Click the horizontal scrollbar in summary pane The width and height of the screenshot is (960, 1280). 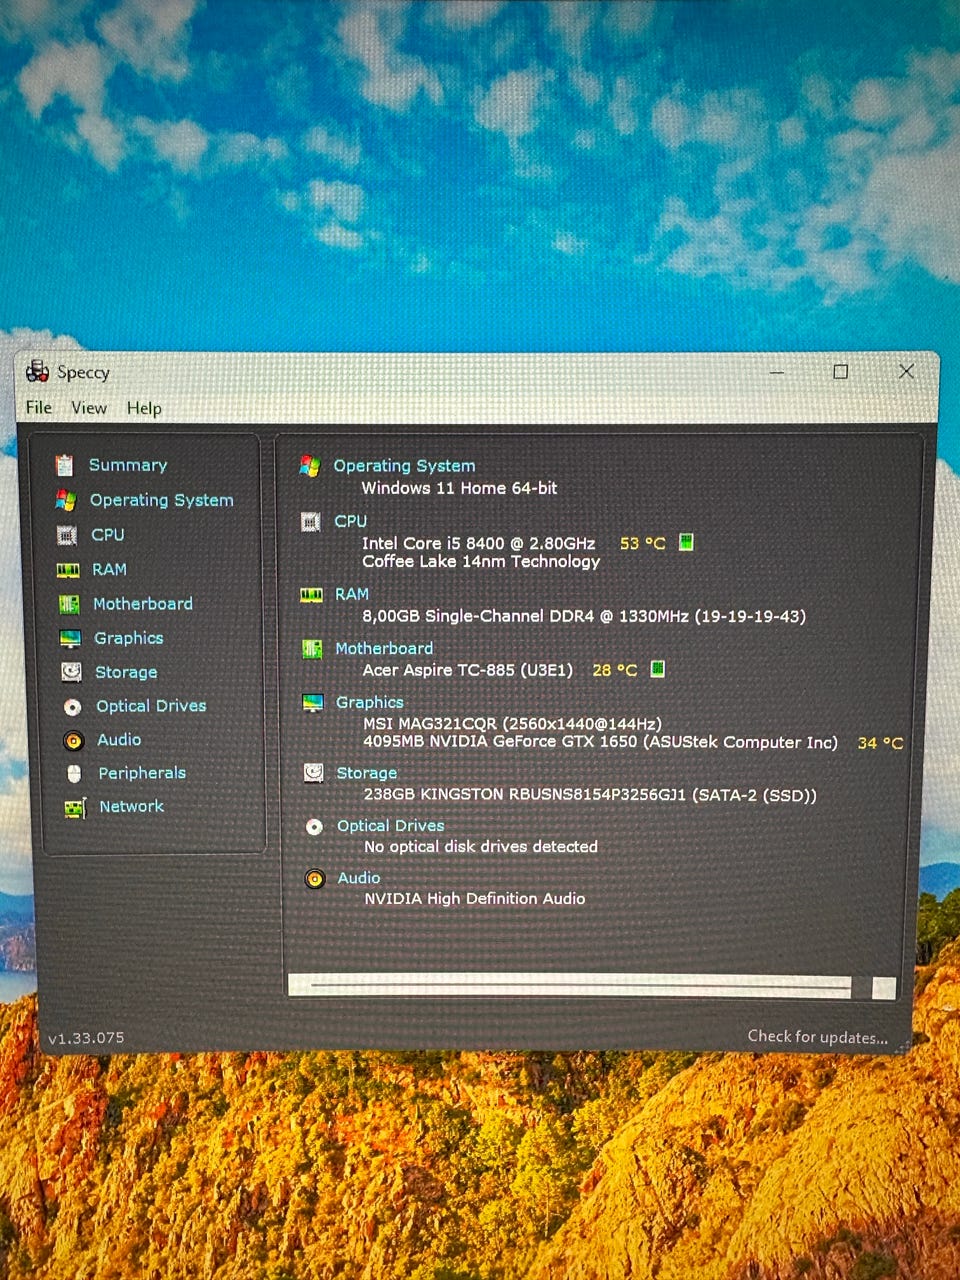[570, 986]
